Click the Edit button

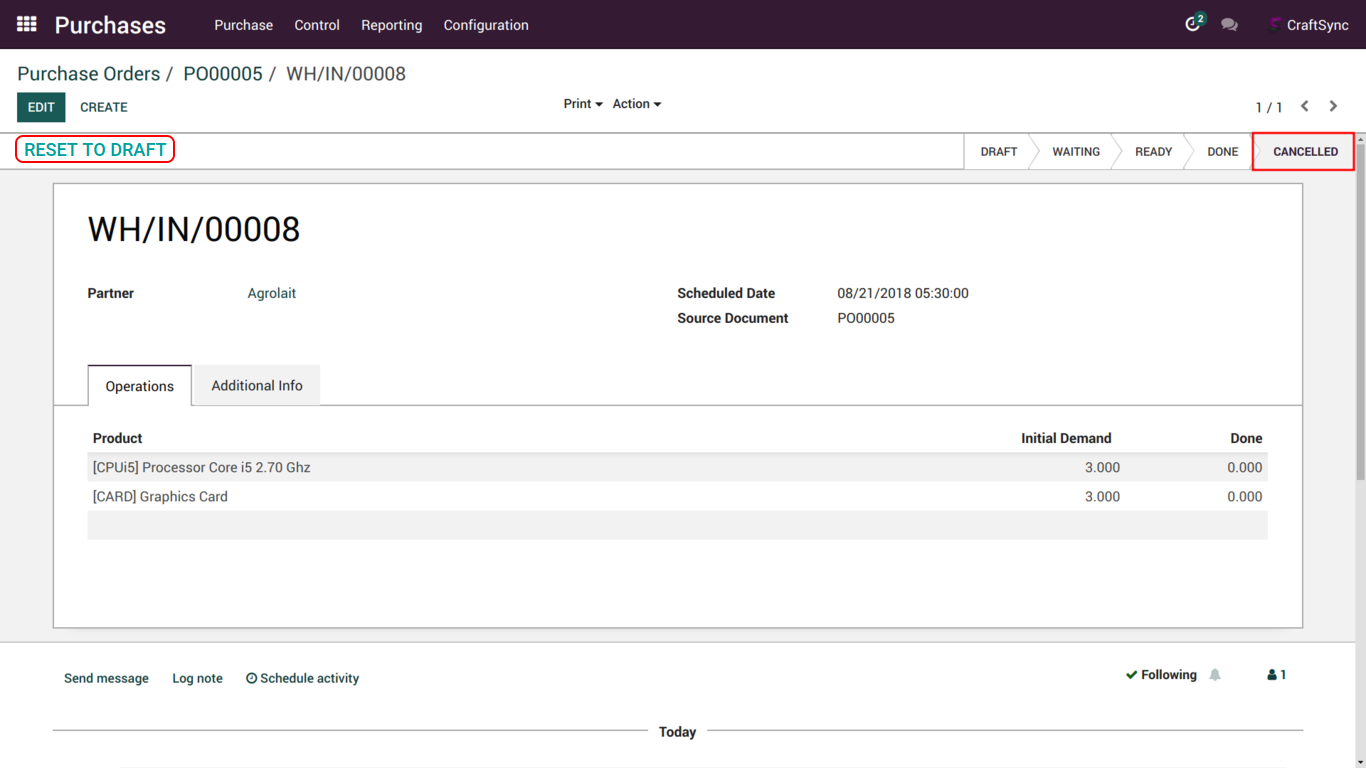click(x=41, y=107)
